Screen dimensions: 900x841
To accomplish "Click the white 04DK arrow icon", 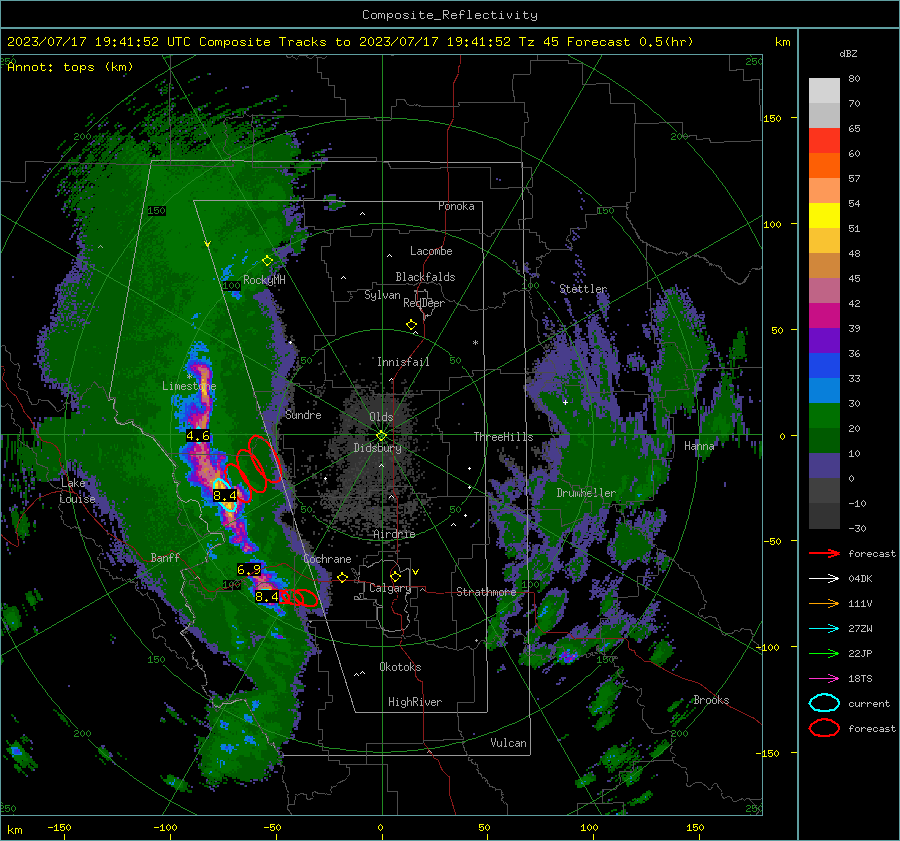I will (x=824, y=578).
